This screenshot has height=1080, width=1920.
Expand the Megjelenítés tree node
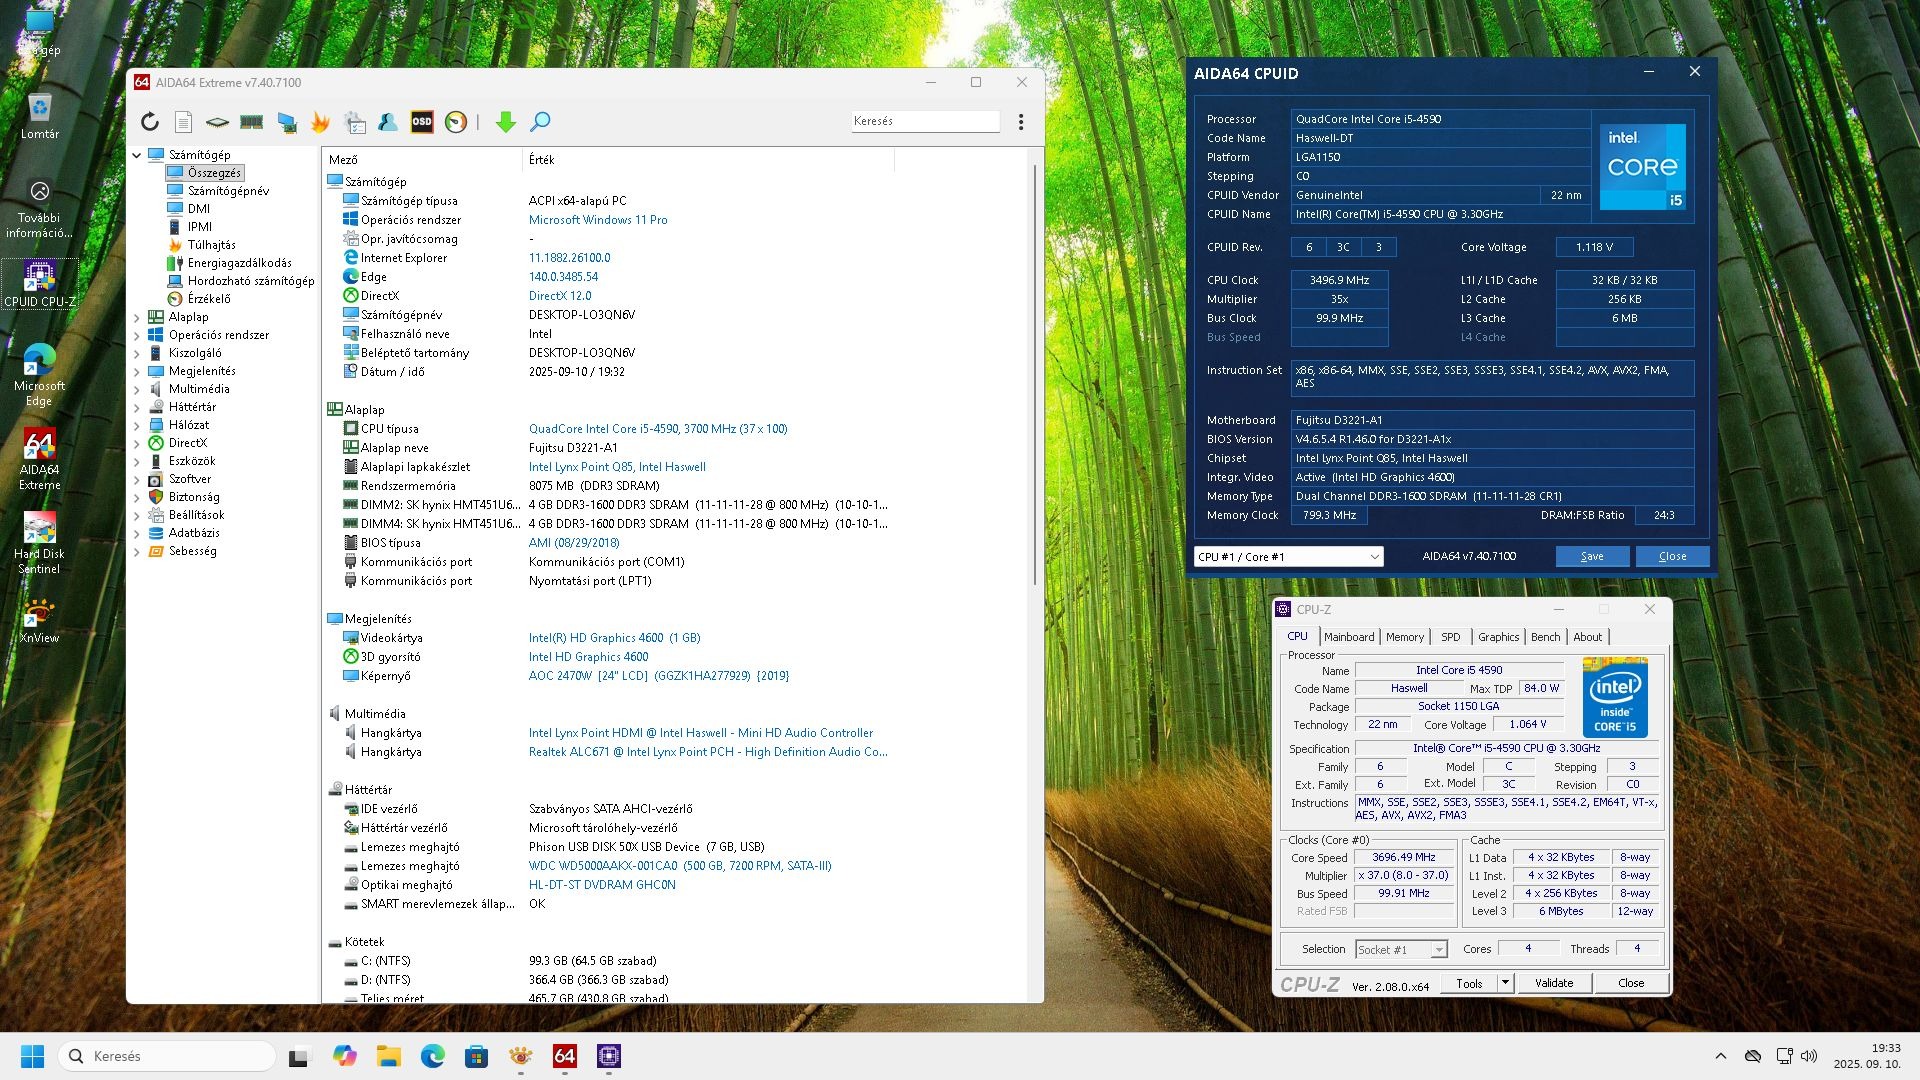click(x=137, y=371)
